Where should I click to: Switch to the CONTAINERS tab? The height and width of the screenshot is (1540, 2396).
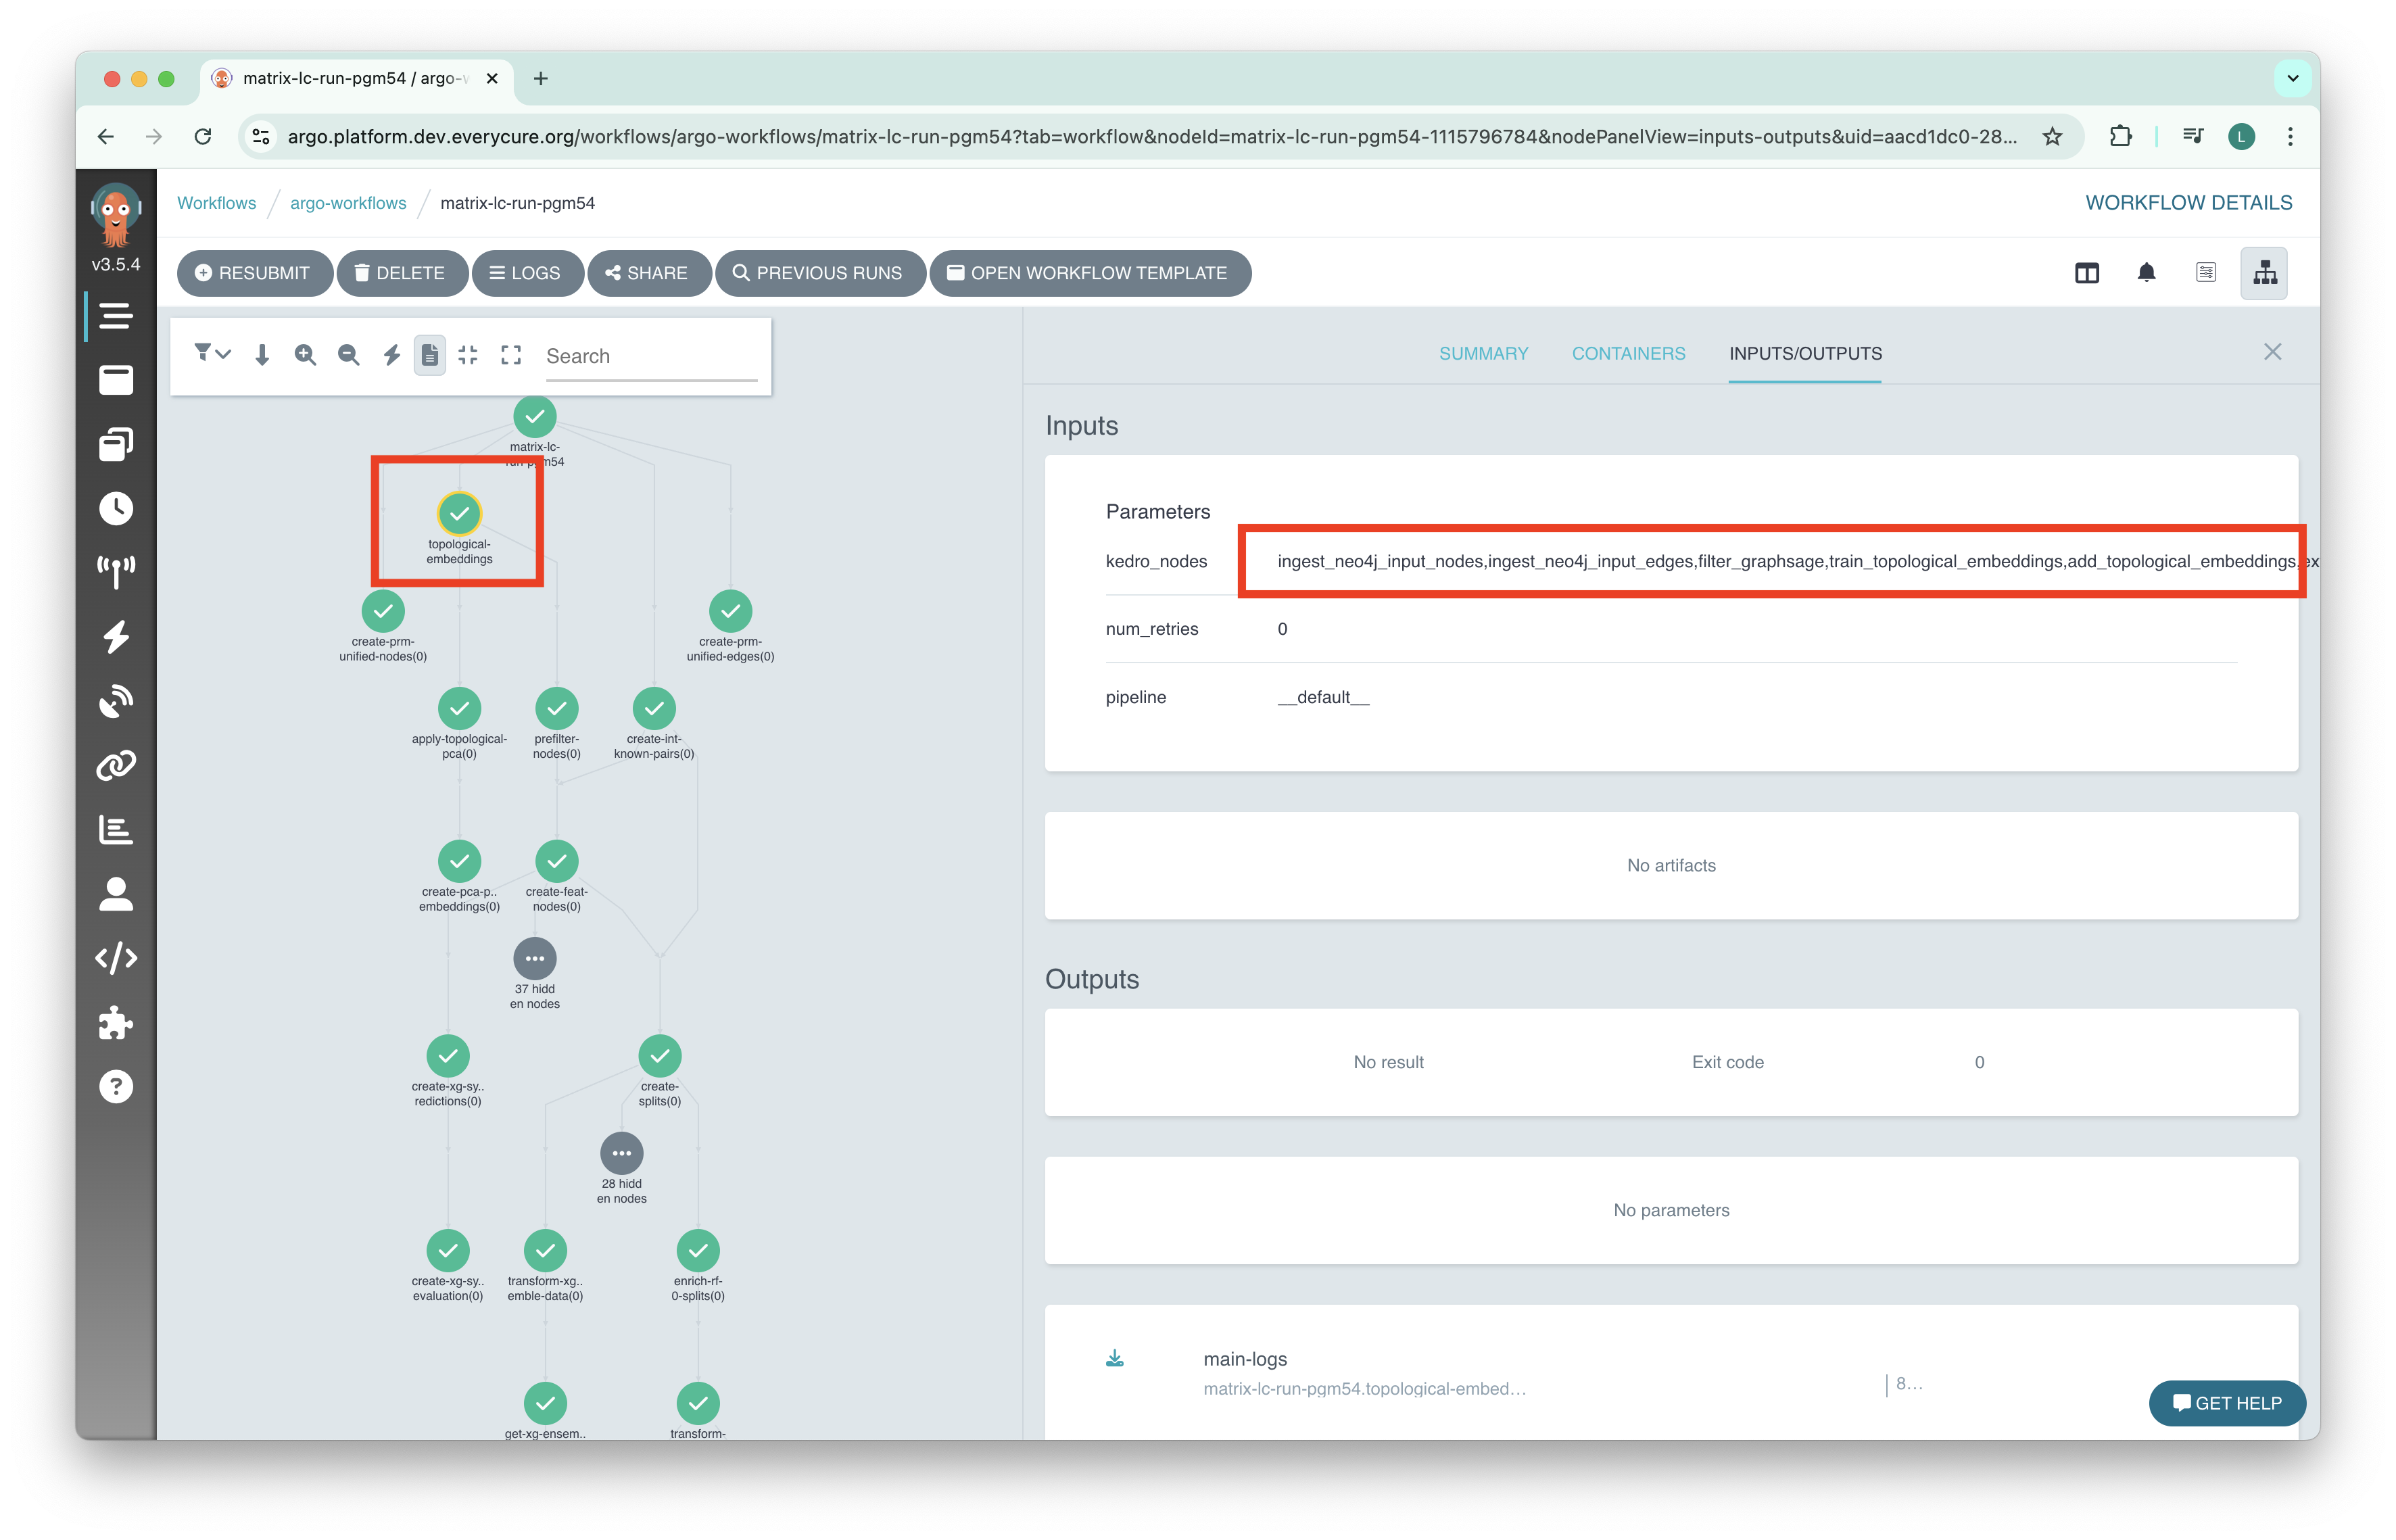pyautogui.click(x=1628, y=353)
